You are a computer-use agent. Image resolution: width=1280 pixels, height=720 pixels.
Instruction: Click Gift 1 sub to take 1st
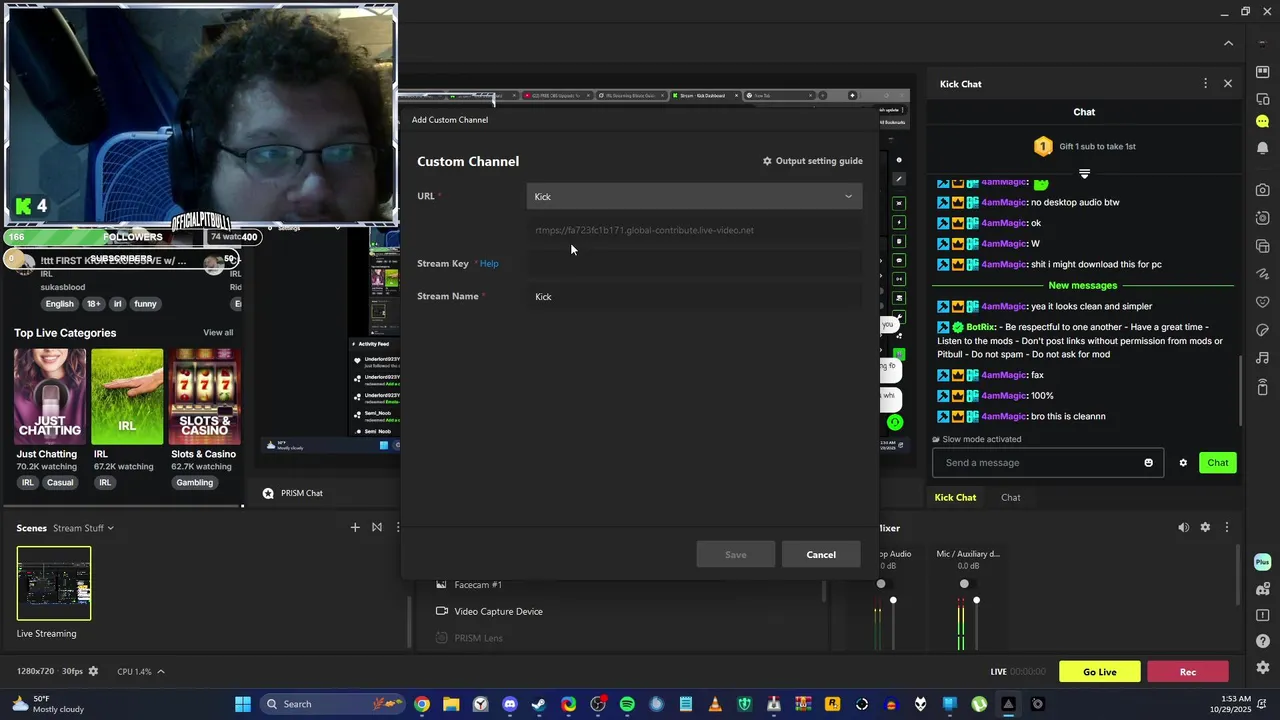click(1097, 147)
